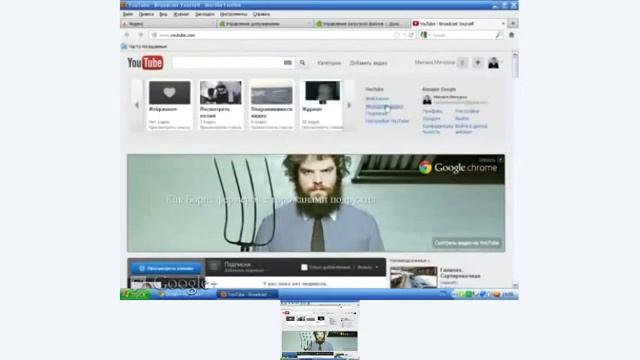The image size is (640, 360).
Task: Open the Часто посещаемые bookmarks folder
Action: click(144, 47)
